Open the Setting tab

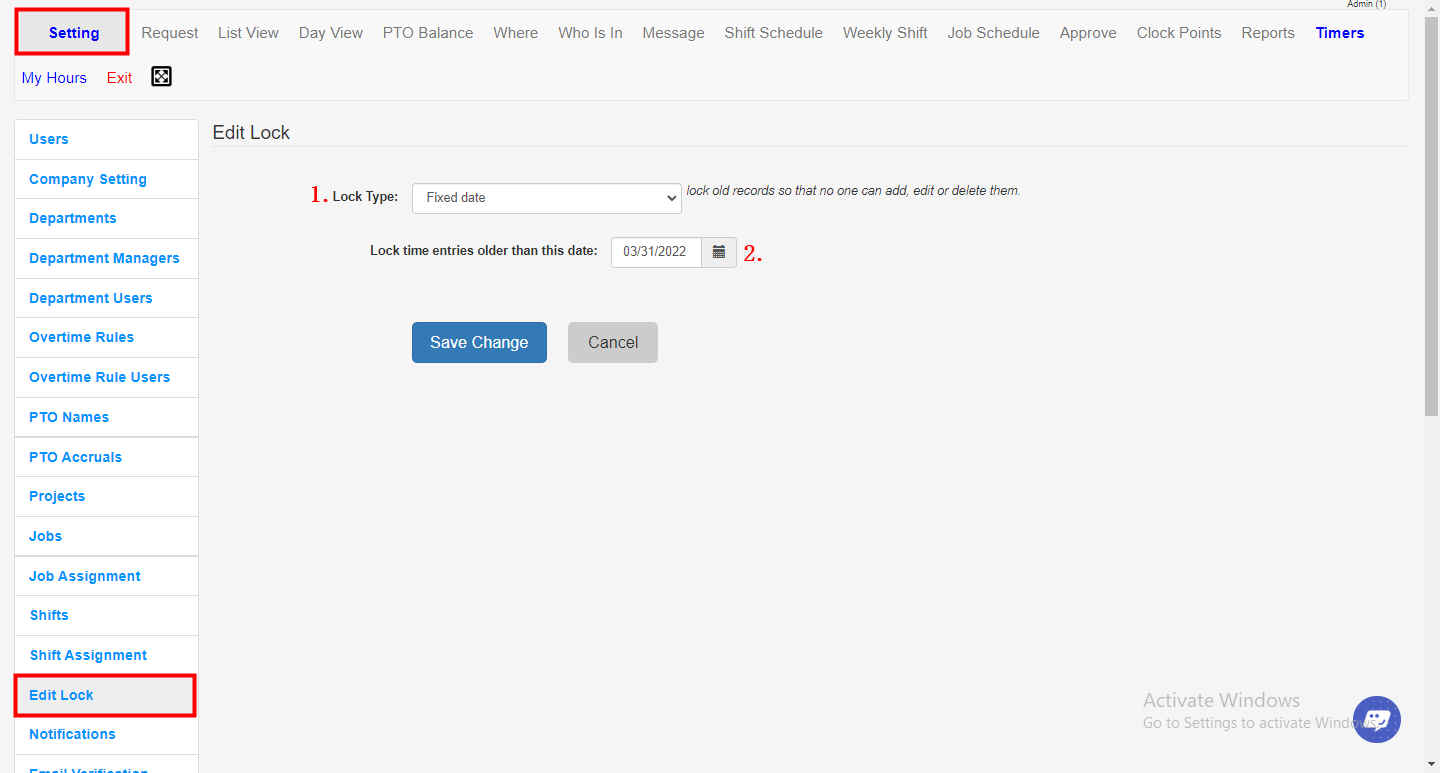(x=73, y=33)
